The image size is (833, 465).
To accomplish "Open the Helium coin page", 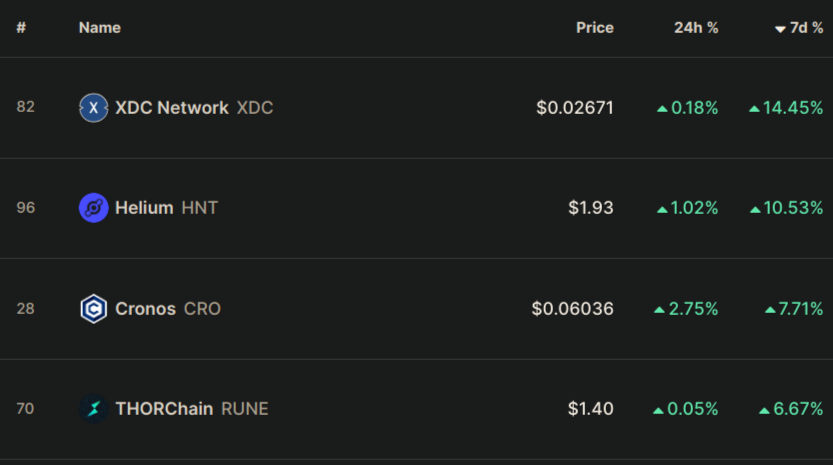I will [x=144, y=208].
